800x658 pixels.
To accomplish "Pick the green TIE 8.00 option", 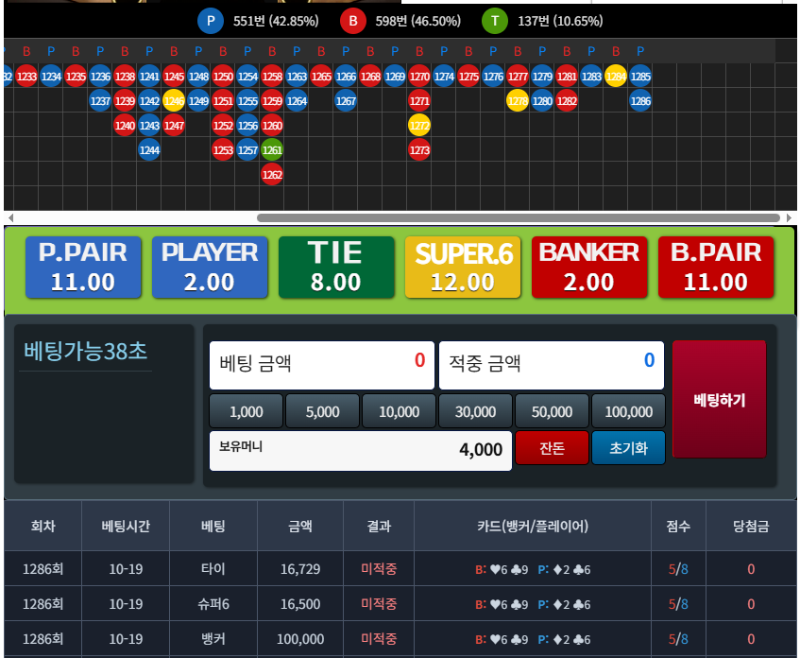I will coord(336,267).
